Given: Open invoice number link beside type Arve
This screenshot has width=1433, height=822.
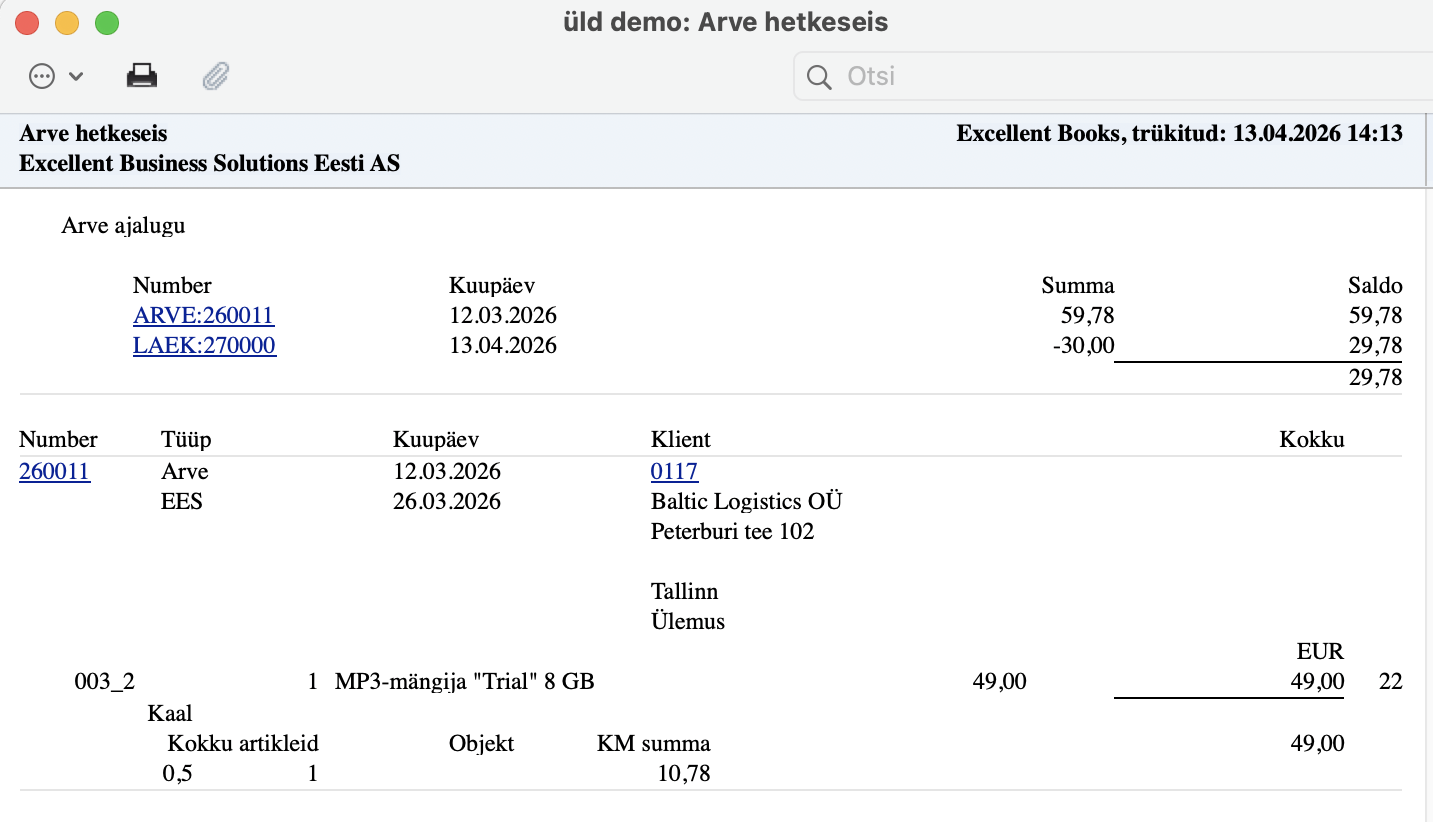Looking at the screenshot, I should point(55,471).
